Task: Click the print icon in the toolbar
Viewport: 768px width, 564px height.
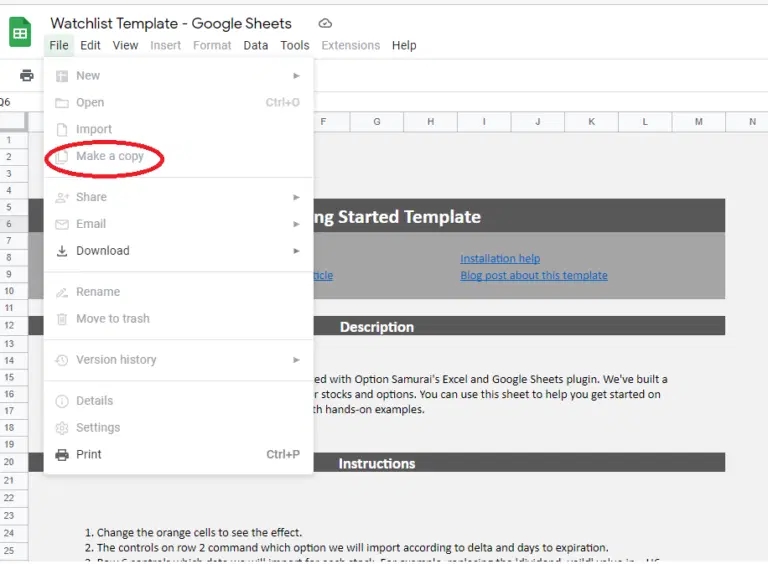Action: [x=27, y=76]
